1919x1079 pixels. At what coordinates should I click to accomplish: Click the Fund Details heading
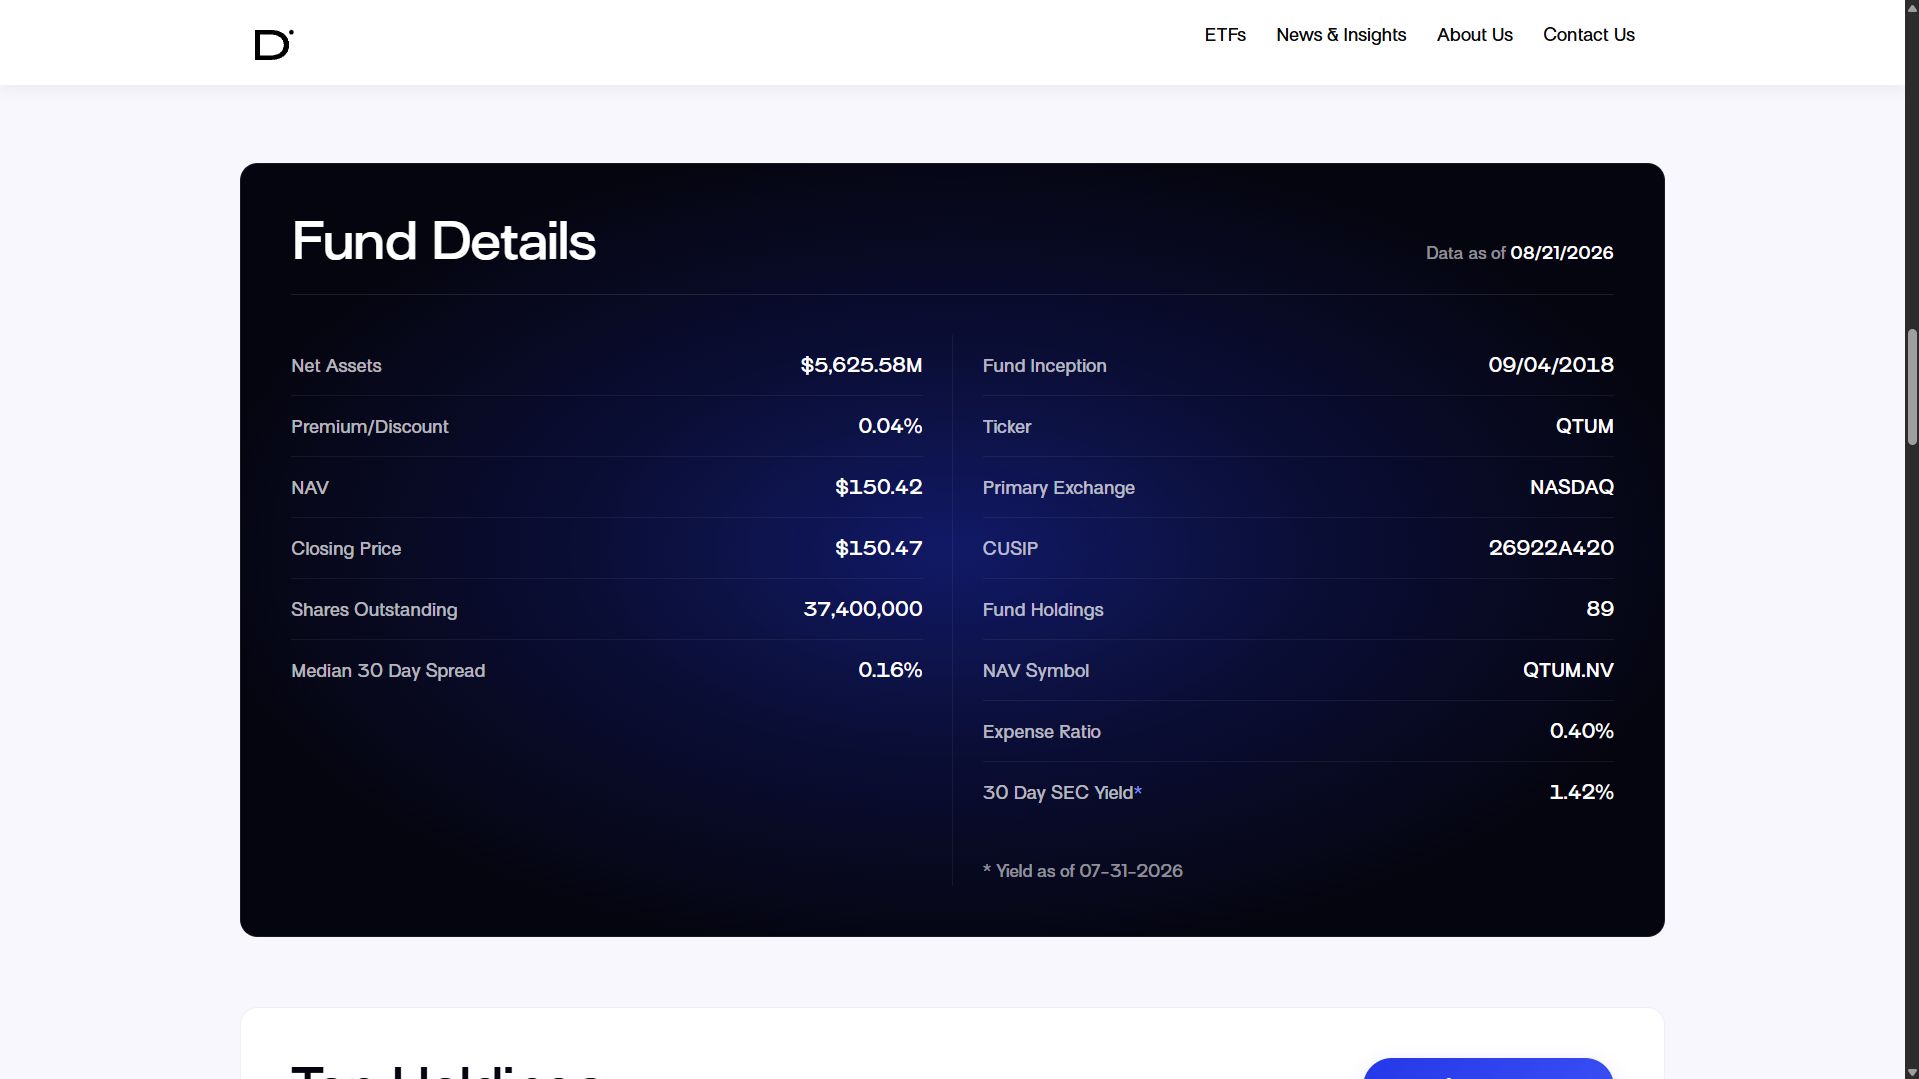(444, 241)
